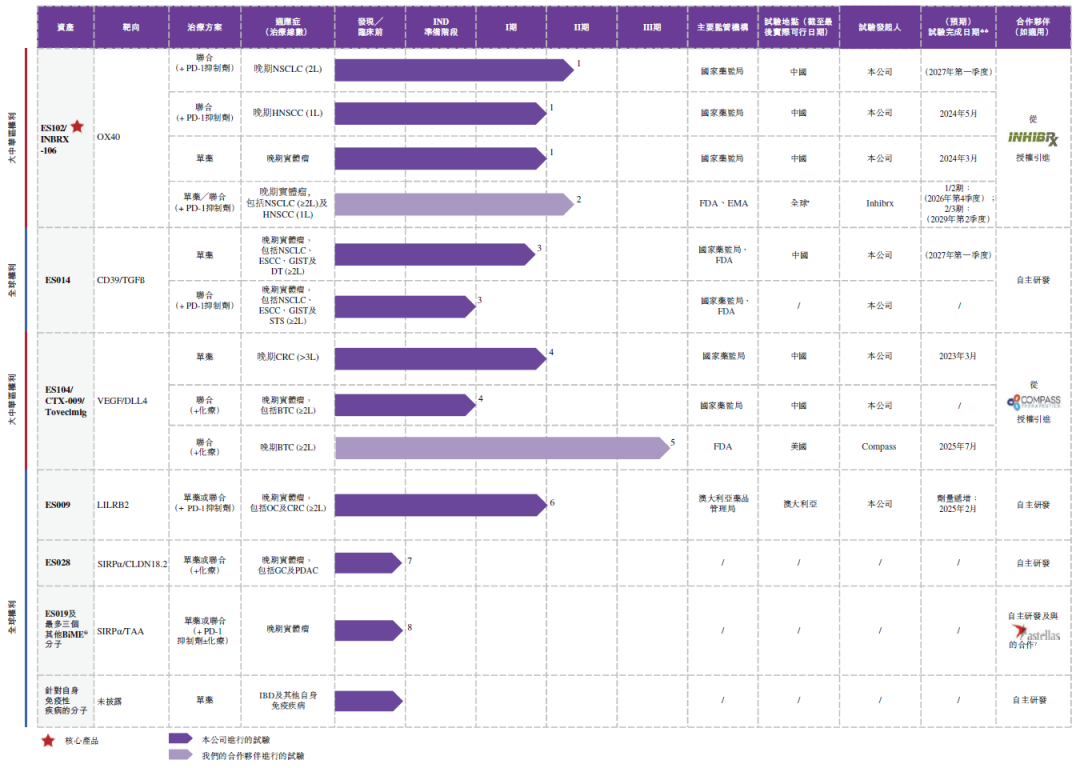Click the Inhibrx logo

tap(1032, 137)
